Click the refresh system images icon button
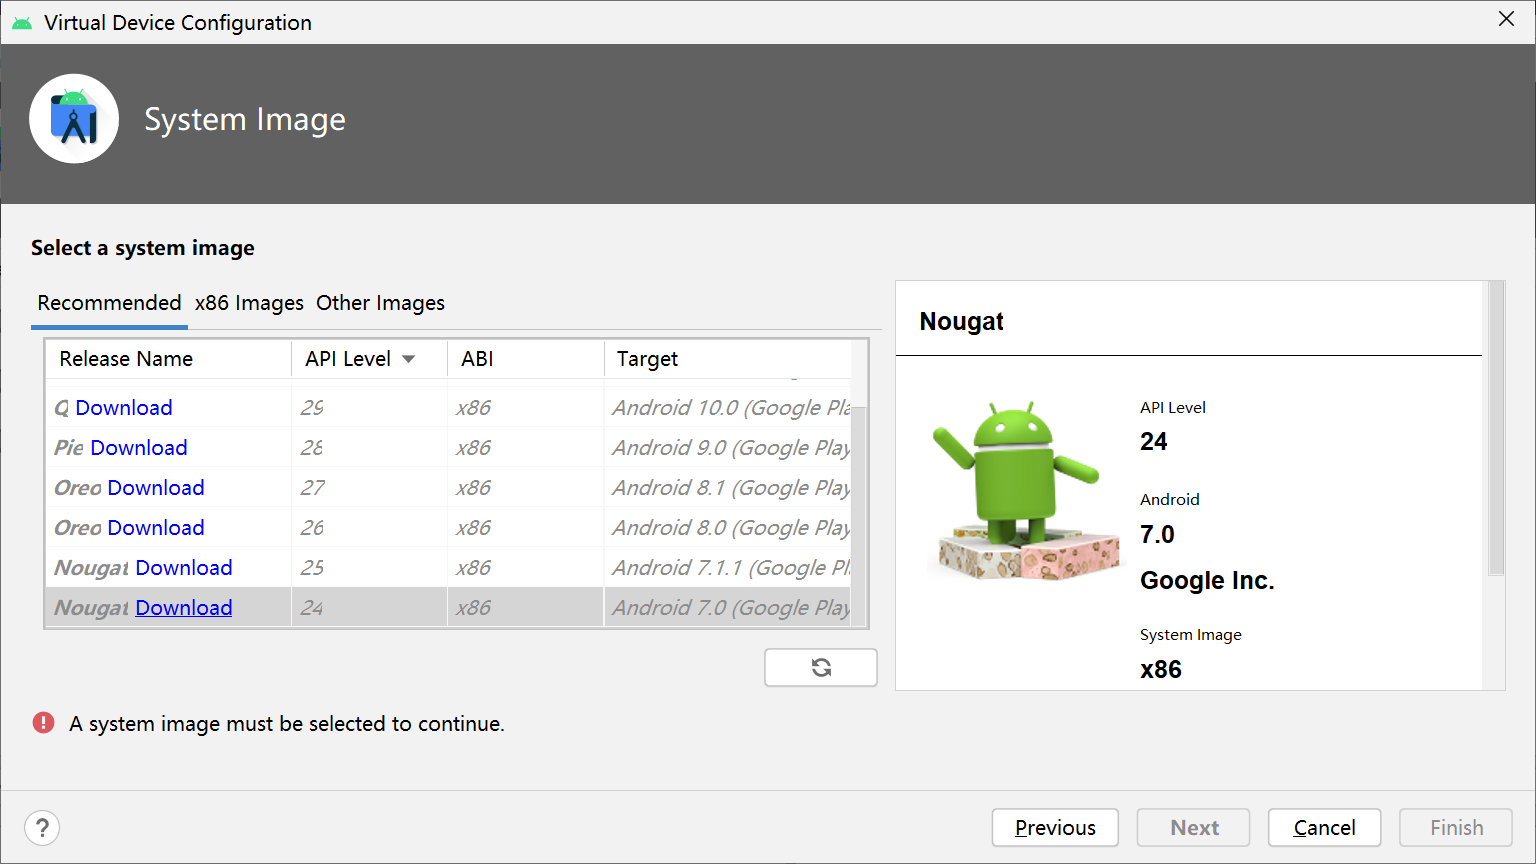 [x=821, y=668]
